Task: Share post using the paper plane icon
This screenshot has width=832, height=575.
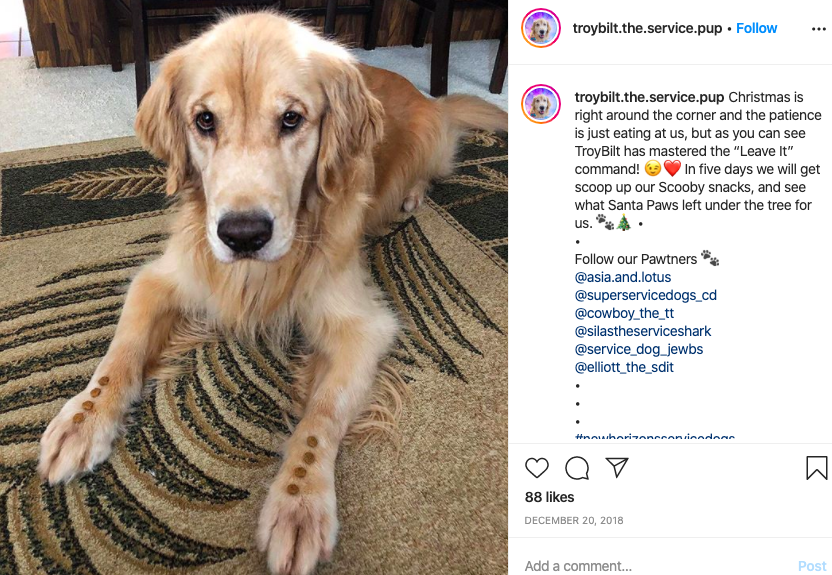Action: [x=617, y=467]
